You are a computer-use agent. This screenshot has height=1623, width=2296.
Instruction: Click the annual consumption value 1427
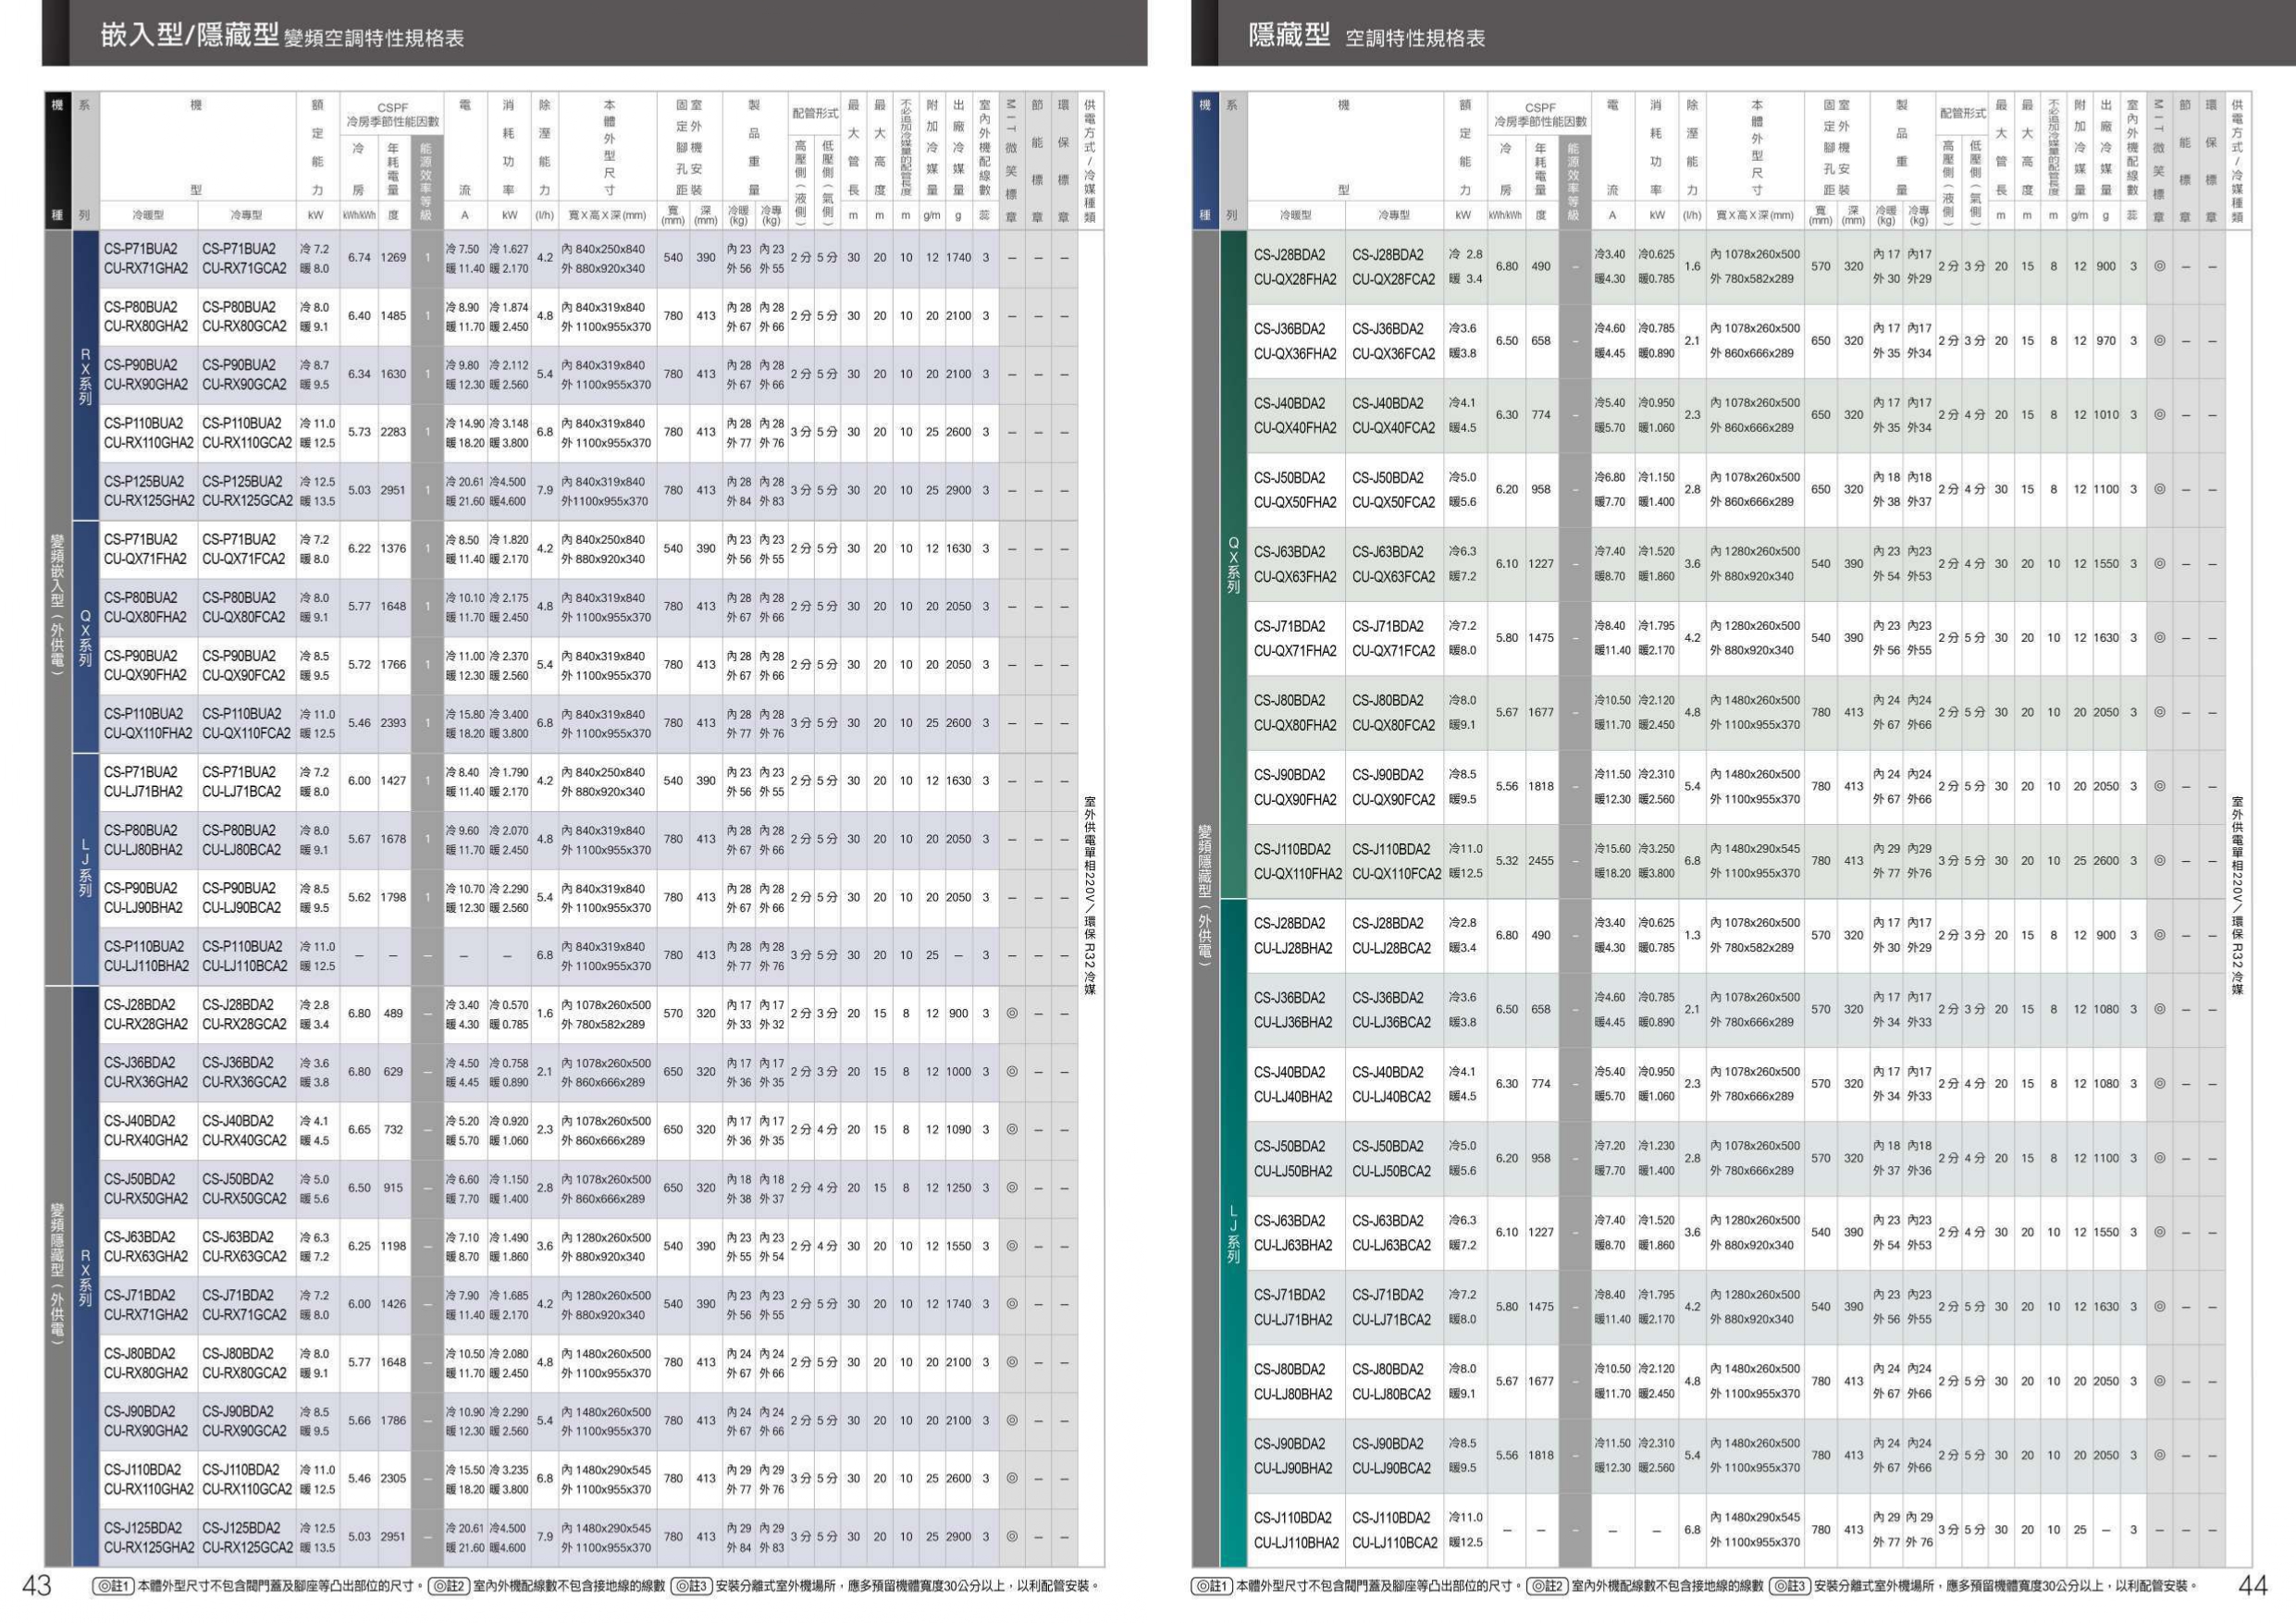pos(393,781)
